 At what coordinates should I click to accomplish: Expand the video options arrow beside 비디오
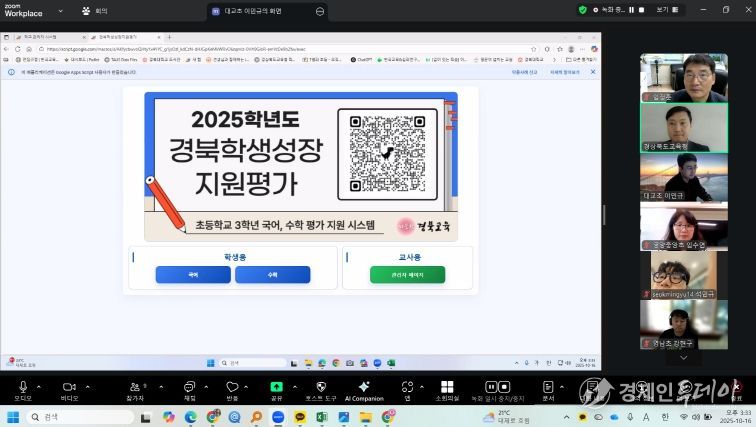point(89,384)
